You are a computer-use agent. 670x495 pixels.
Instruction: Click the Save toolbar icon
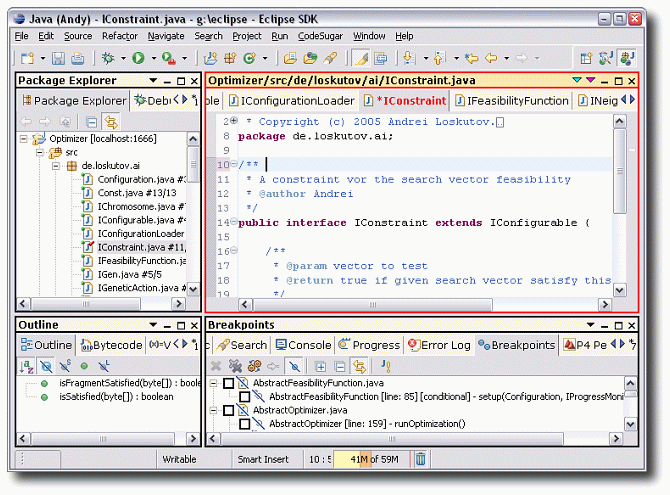(58, 58)
